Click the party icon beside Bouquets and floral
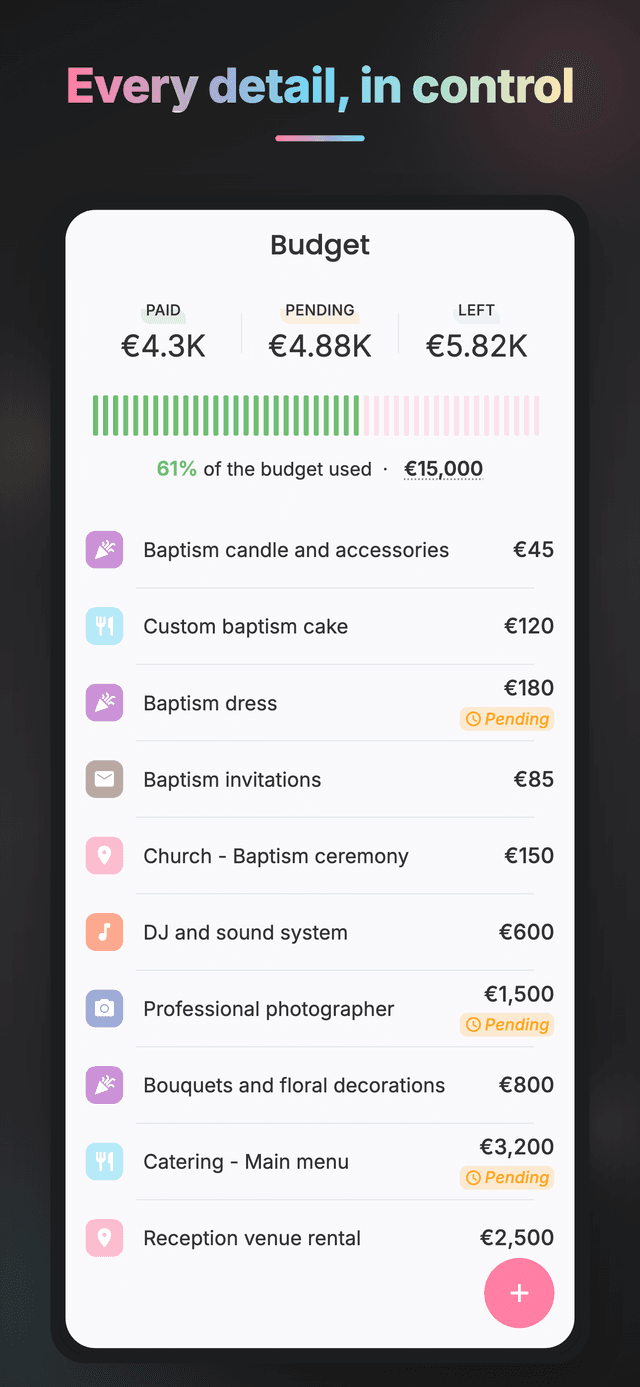This screenshot has width=640, height=1387. click(104, 1086)
